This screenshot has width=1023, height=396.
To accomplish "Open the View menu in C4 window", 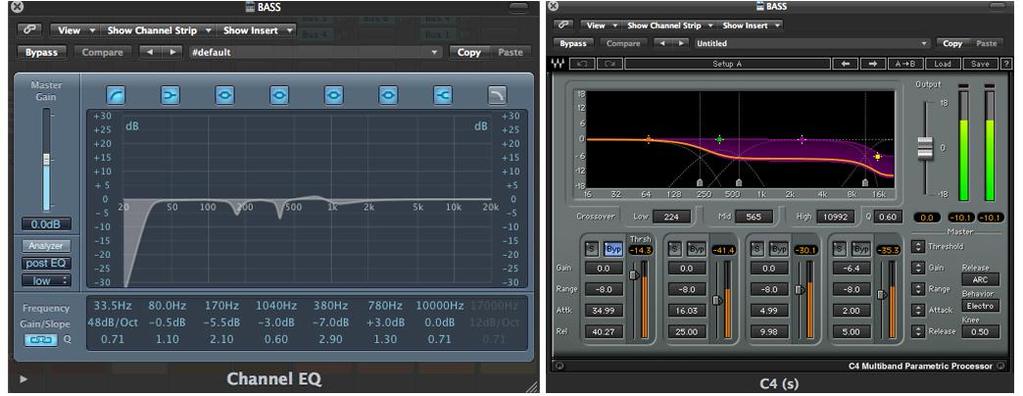I will (x=600, y=25).
